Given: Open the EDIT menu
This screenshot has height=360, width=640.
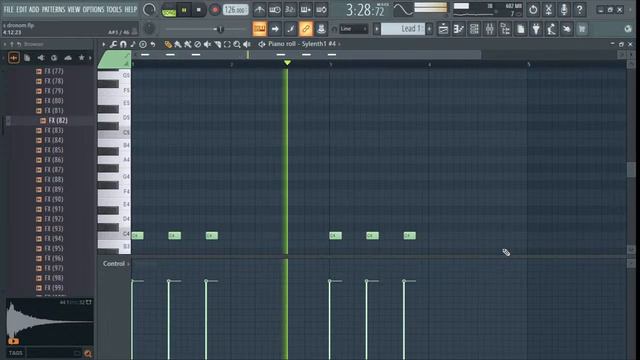Looking at the screenshot, I should tap(22, 9).
